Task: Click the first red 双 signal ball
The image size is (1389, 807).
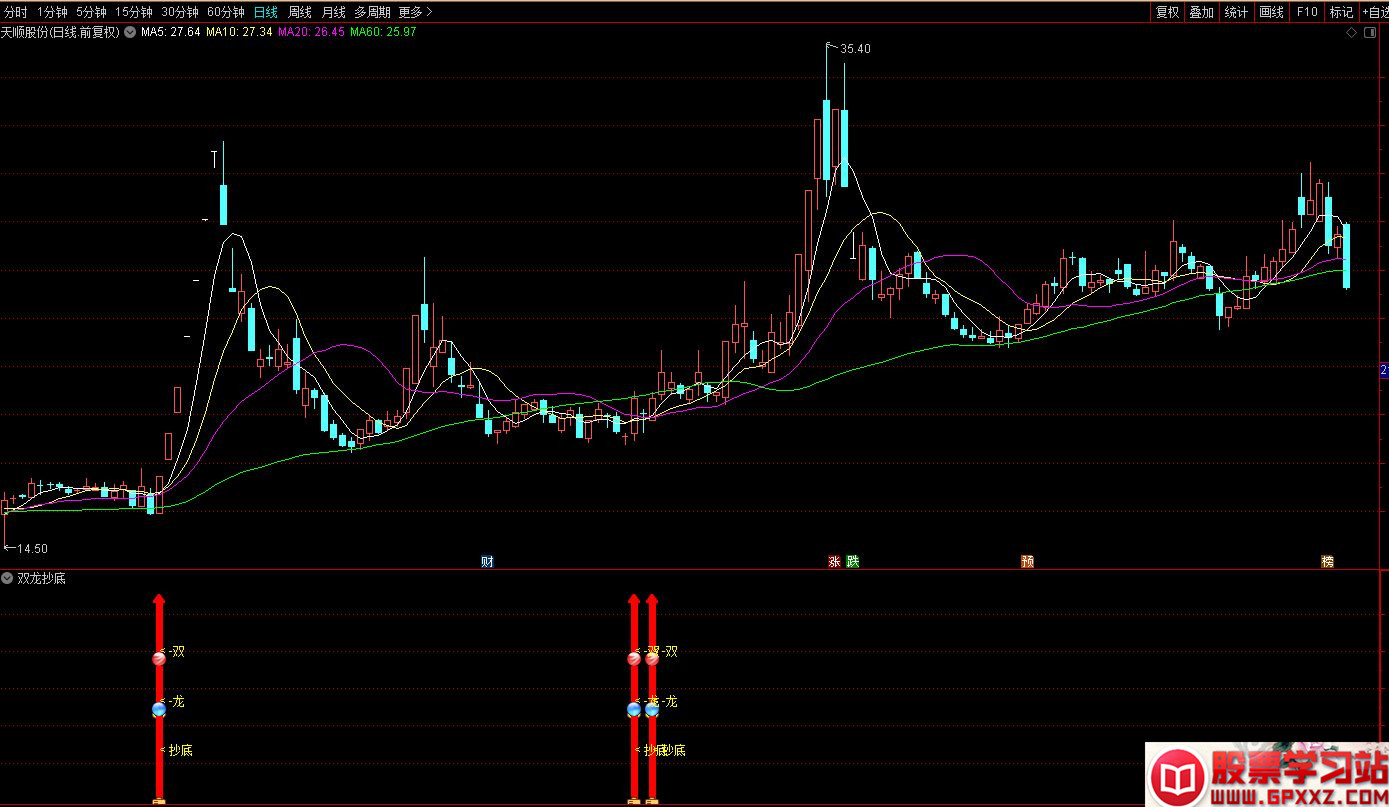Action: click(x=159, y=658)
